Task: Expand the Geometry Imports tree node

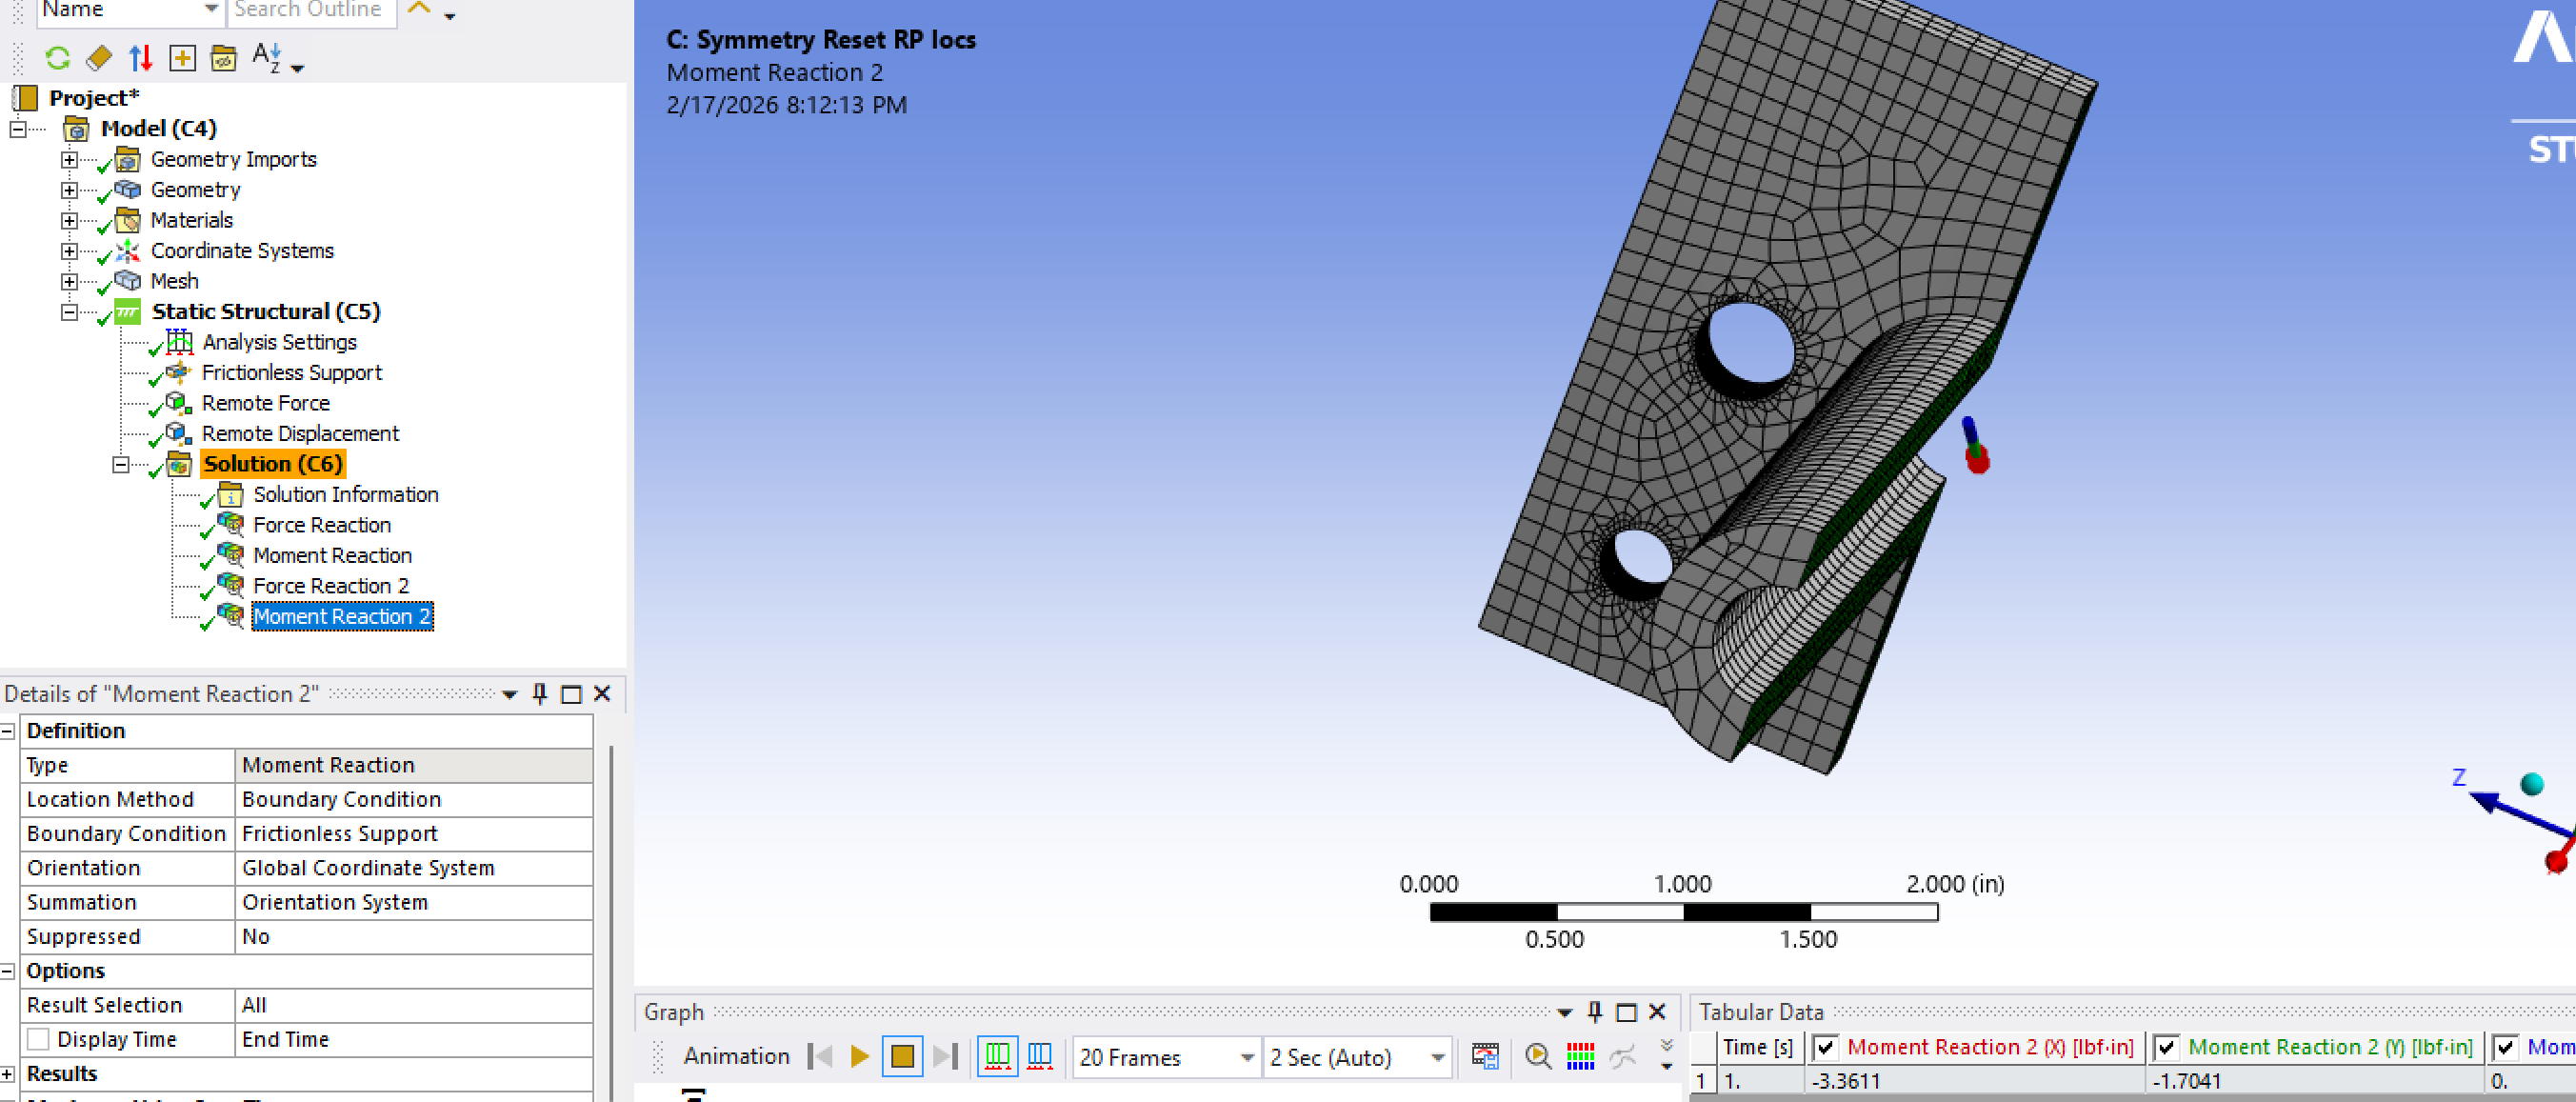Action: click(69, 159)
